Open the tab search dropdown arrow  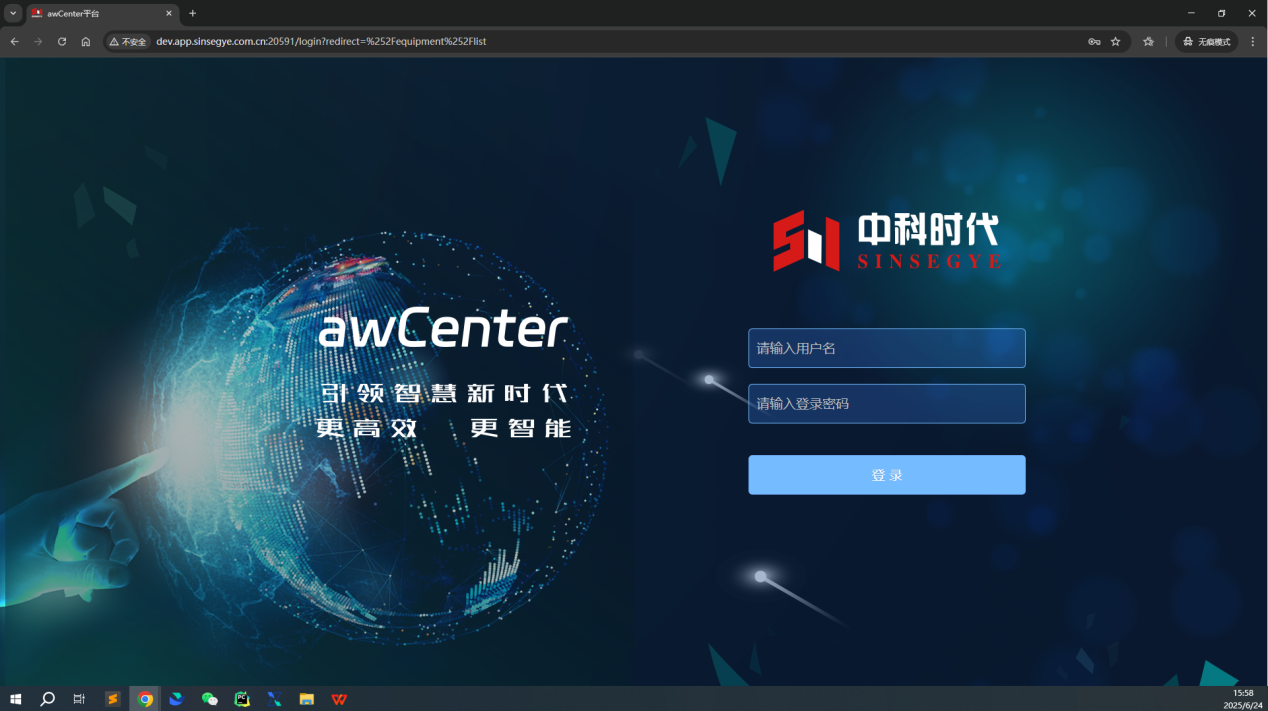tap(13, 13)
